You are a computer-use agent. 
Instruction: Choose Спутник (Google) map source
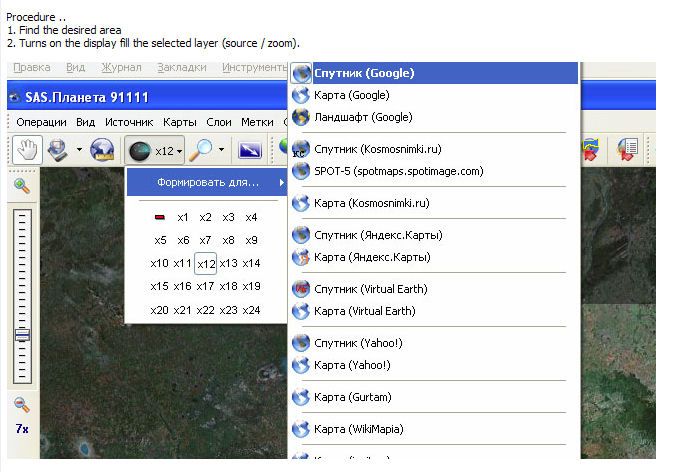pos(363,73)
